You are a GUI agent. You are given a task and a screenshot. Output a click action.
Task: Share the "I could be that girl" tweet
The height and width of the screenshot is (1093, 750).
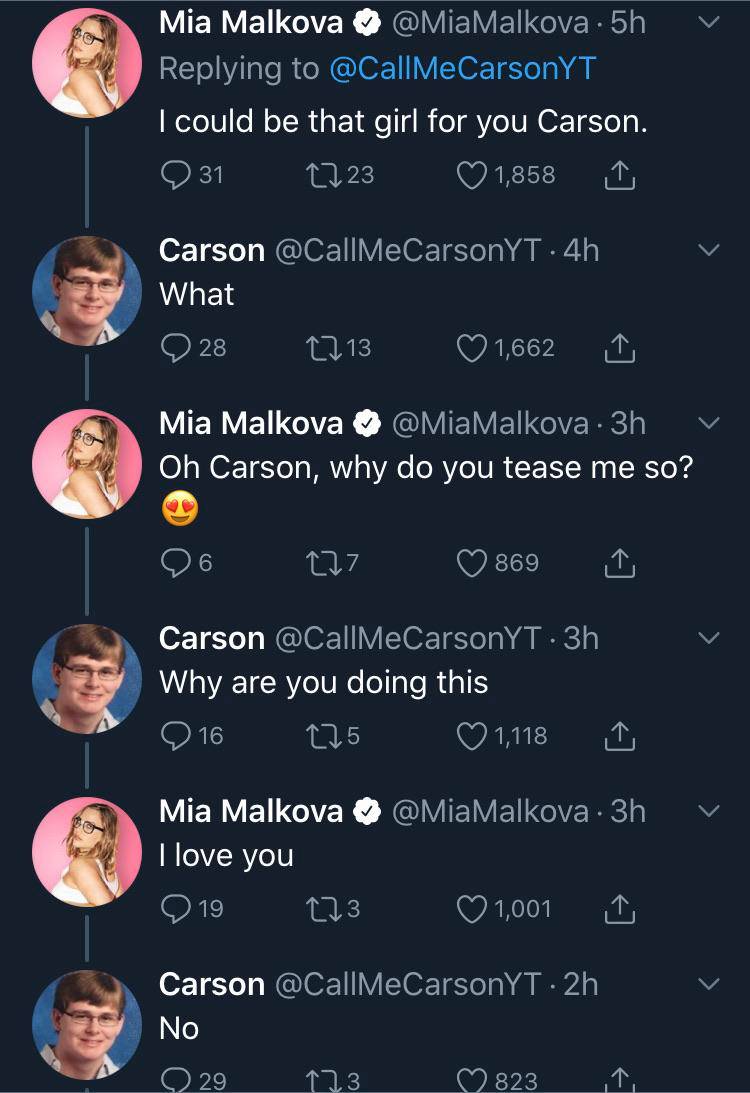click(621, 176)
